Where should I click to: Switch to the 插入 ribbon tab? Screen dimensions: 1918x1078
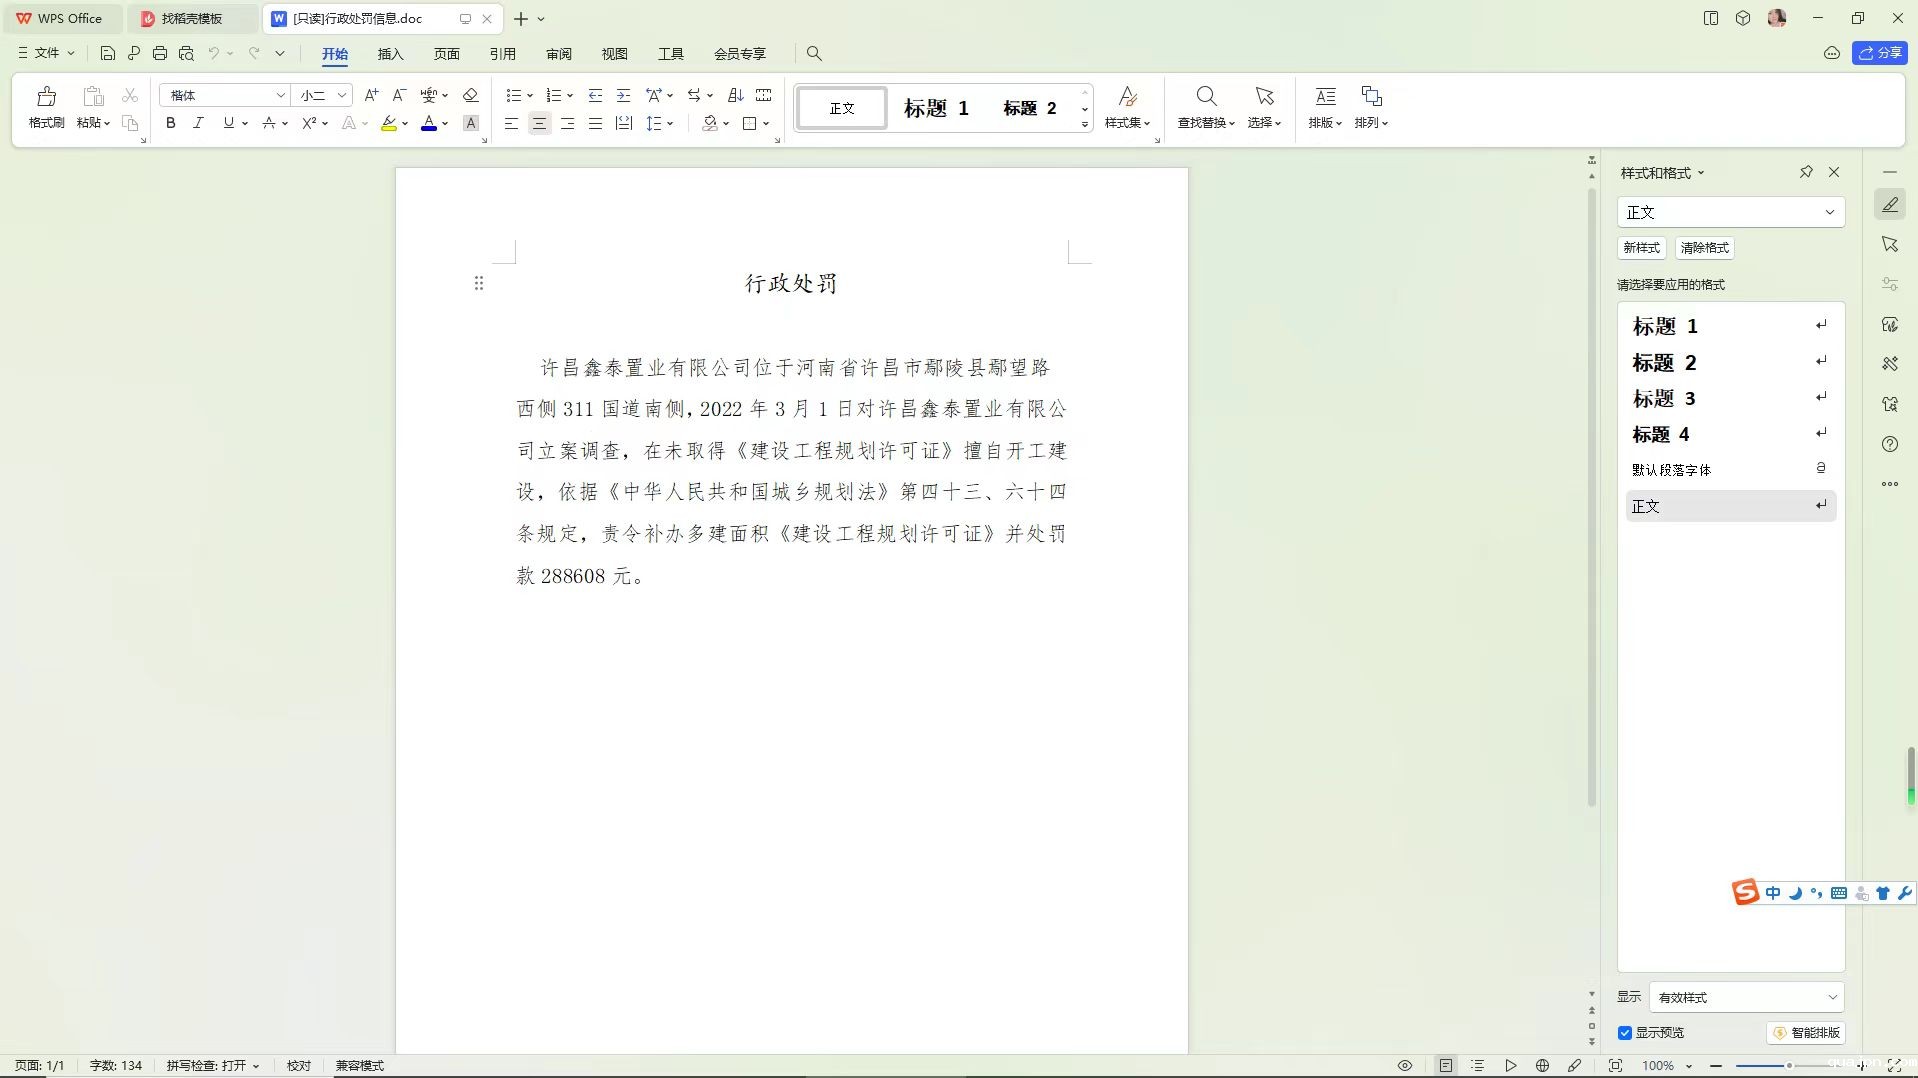coord(390,54)
